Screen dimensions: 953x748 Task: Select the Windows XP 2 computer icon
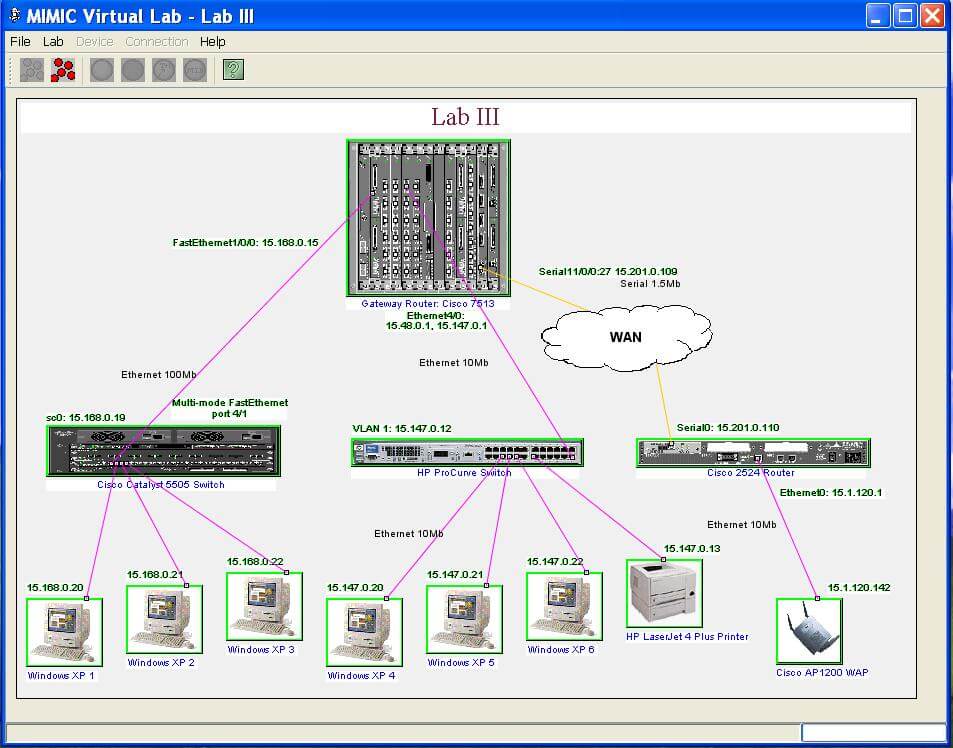coord(164,619)
